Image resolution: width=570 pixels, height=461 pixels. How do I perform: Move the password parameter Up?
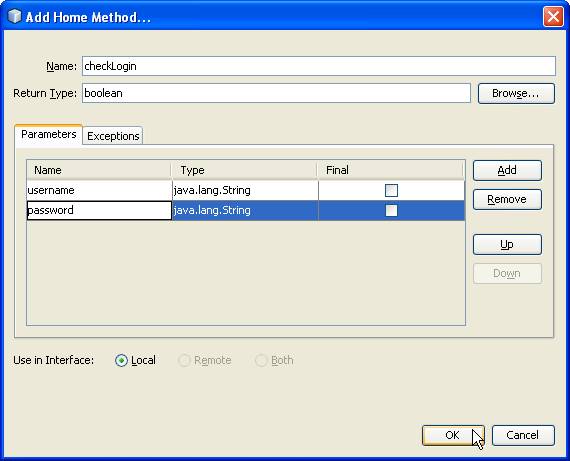coord(507,244)
